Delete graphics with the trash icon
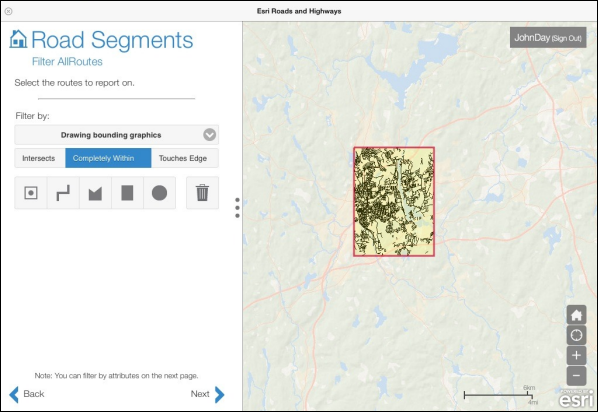Image resolution: width=598 pixels, height=412 pixels. tap(203, 193)
